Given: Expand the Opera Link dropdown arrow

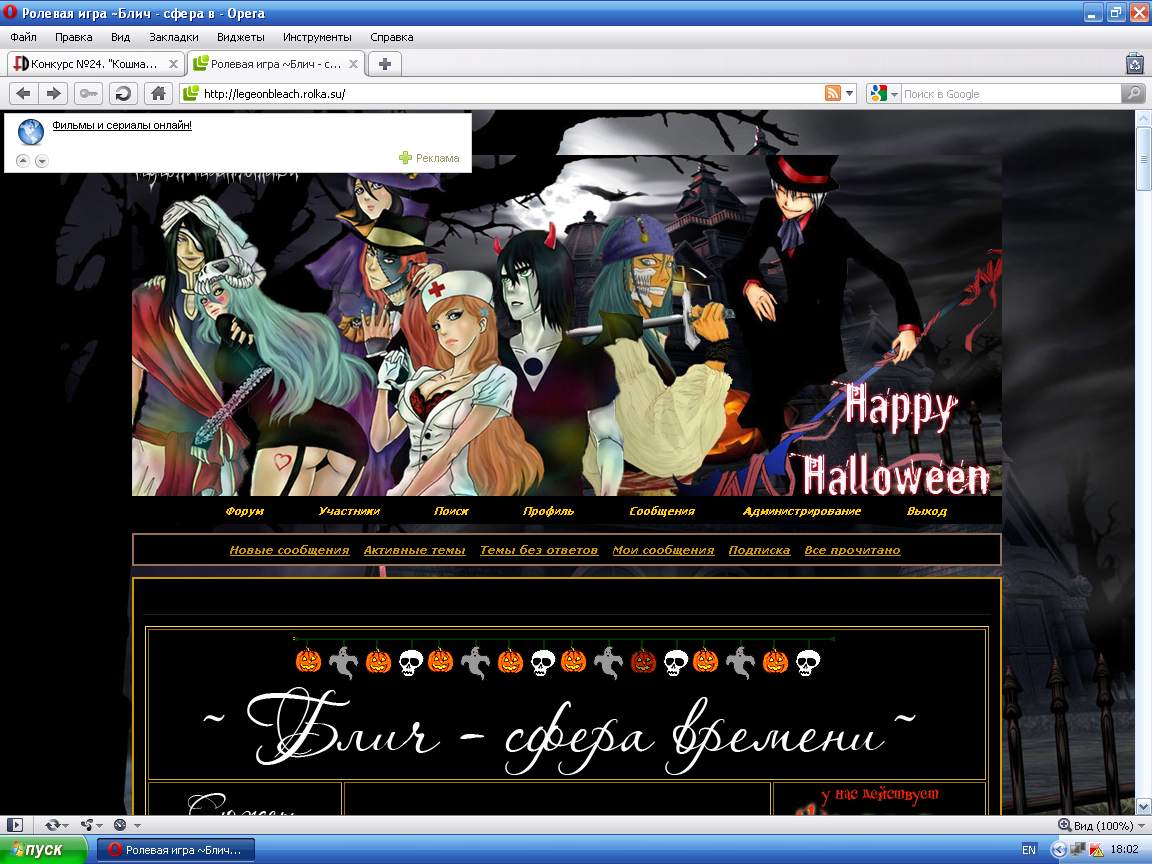Looking at the screenshot, I should pyautogui.click(x=66, y=826).
